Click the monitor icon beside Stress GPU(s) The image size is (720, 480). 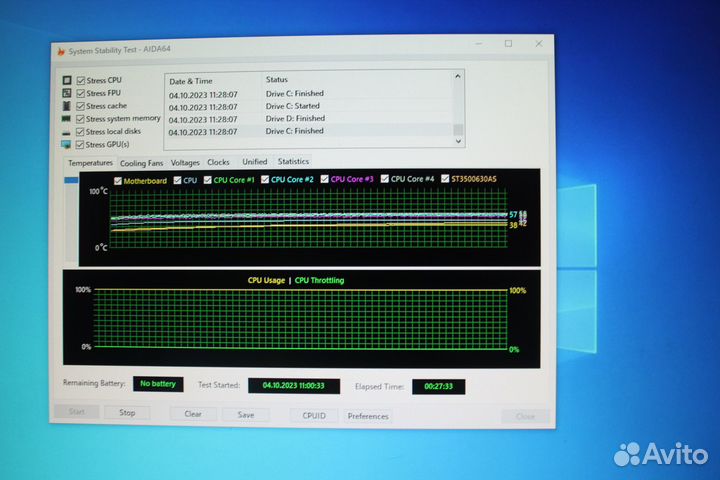pyautogui.click(x=66, y=145)
